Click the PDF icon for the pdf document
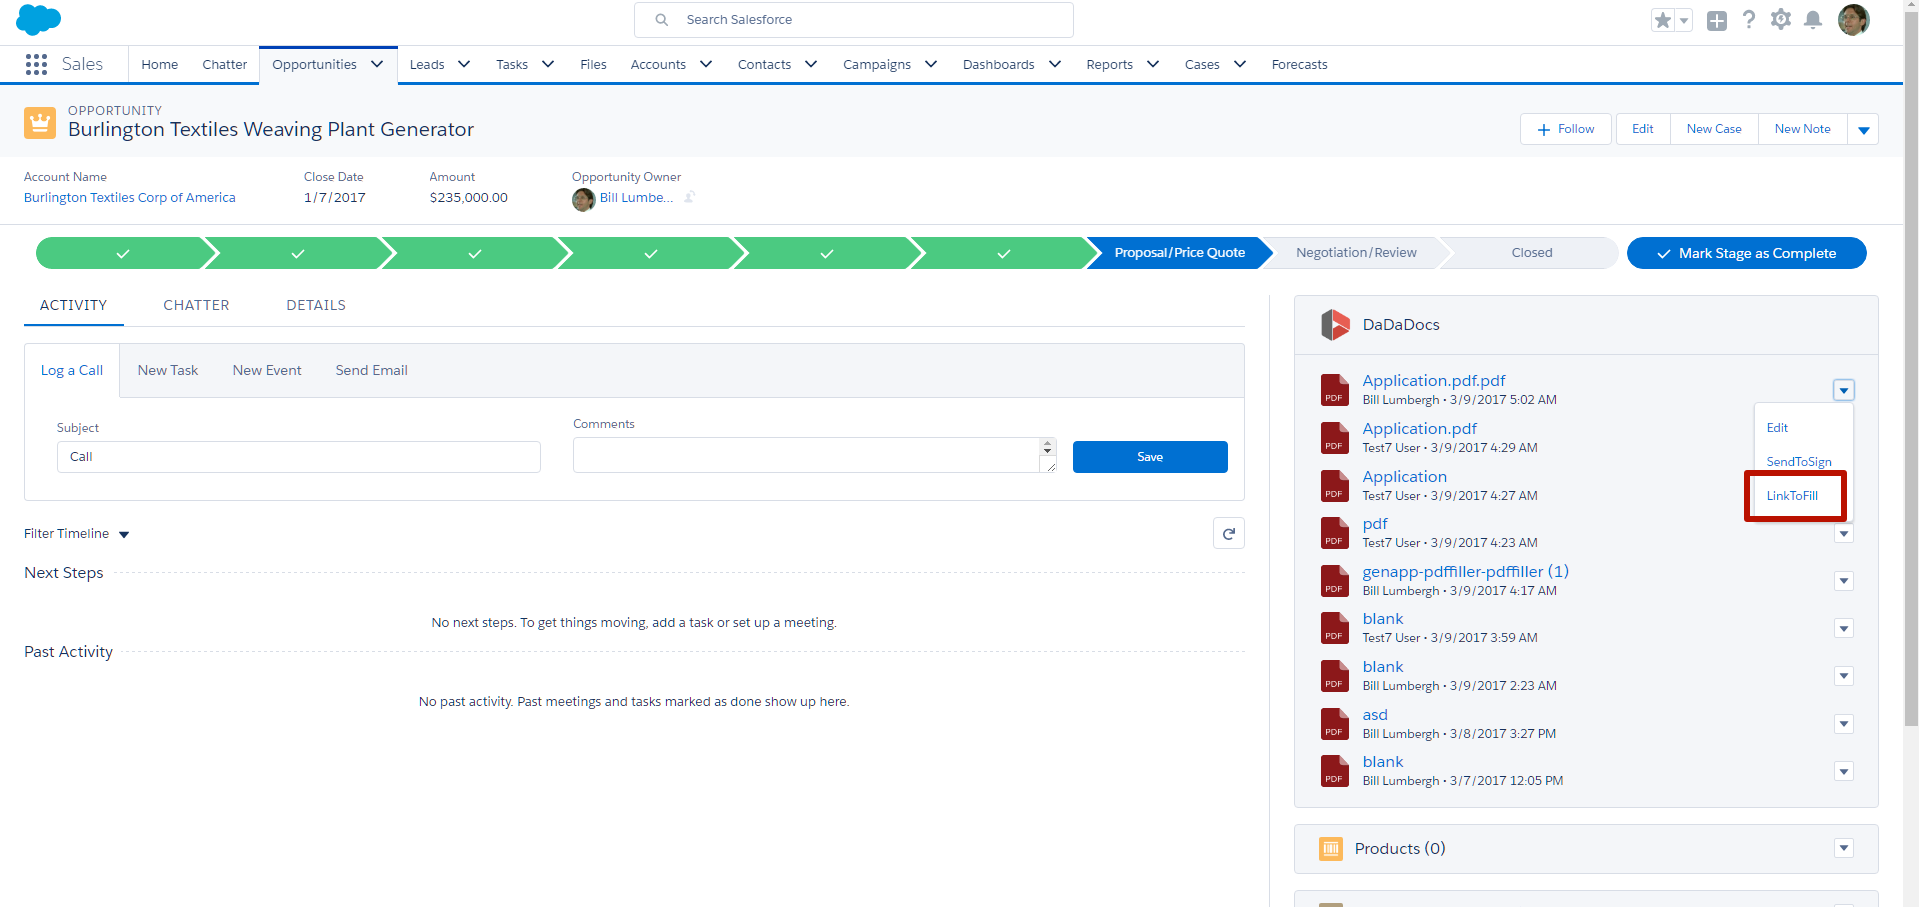This screenshot has height=907, width=1919. pyautogui.click(x=1335, y=532)
